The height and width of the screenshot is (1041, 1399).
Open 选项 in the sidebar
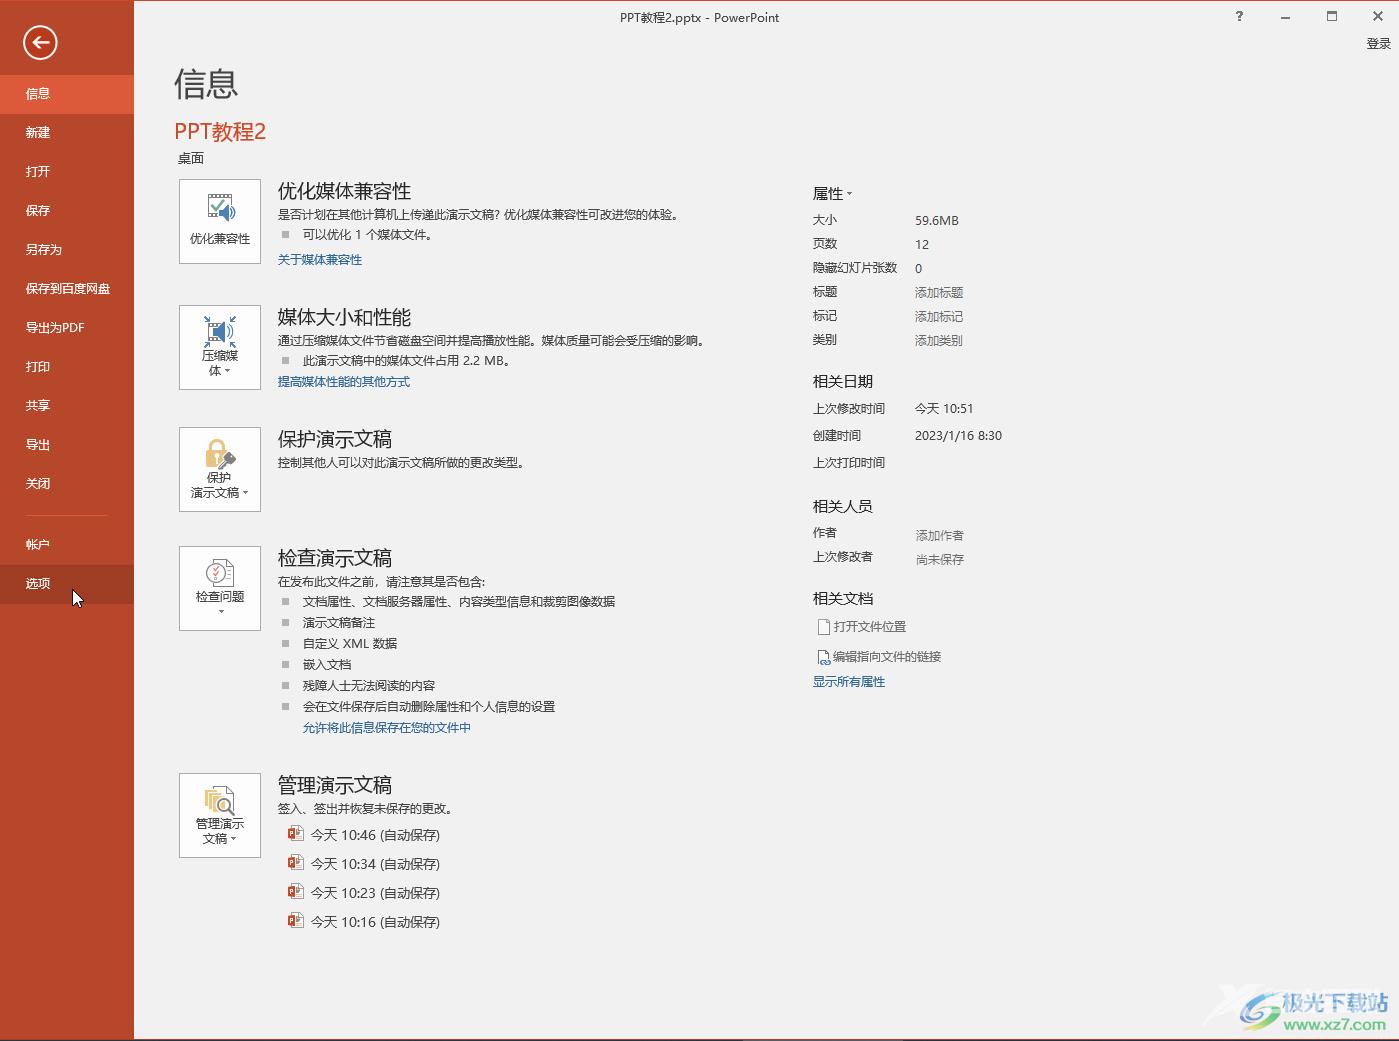point(67,584)
